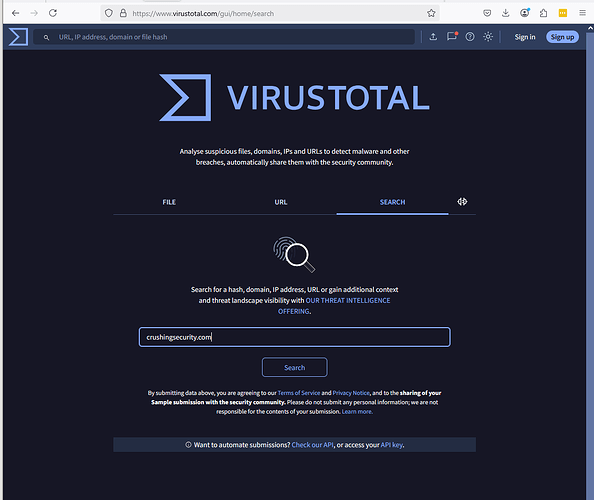
Task: Open the Firefox hamburger menu
Action: 582,13
